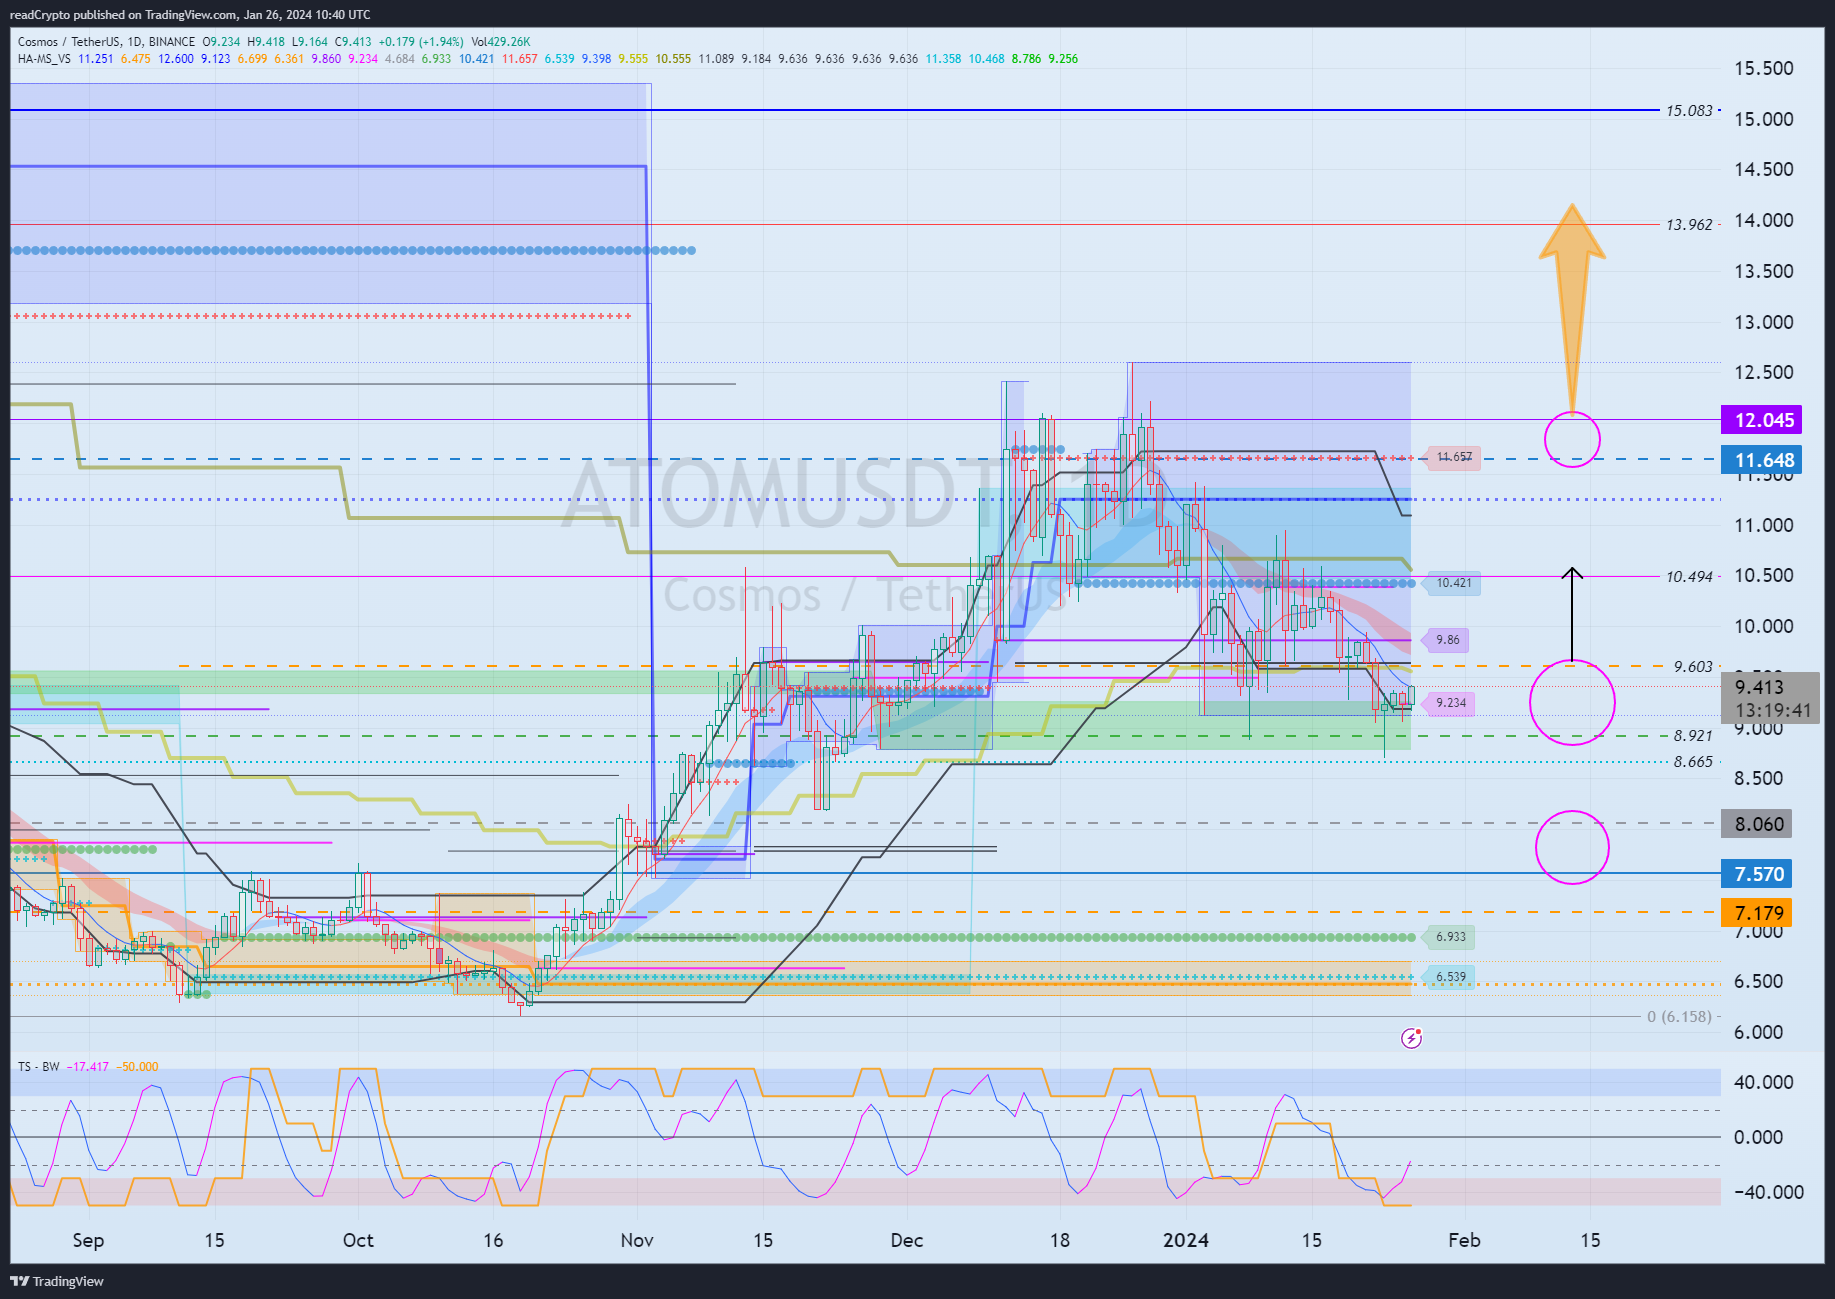Select the blue 11.648 price label

pos(1761,460)
